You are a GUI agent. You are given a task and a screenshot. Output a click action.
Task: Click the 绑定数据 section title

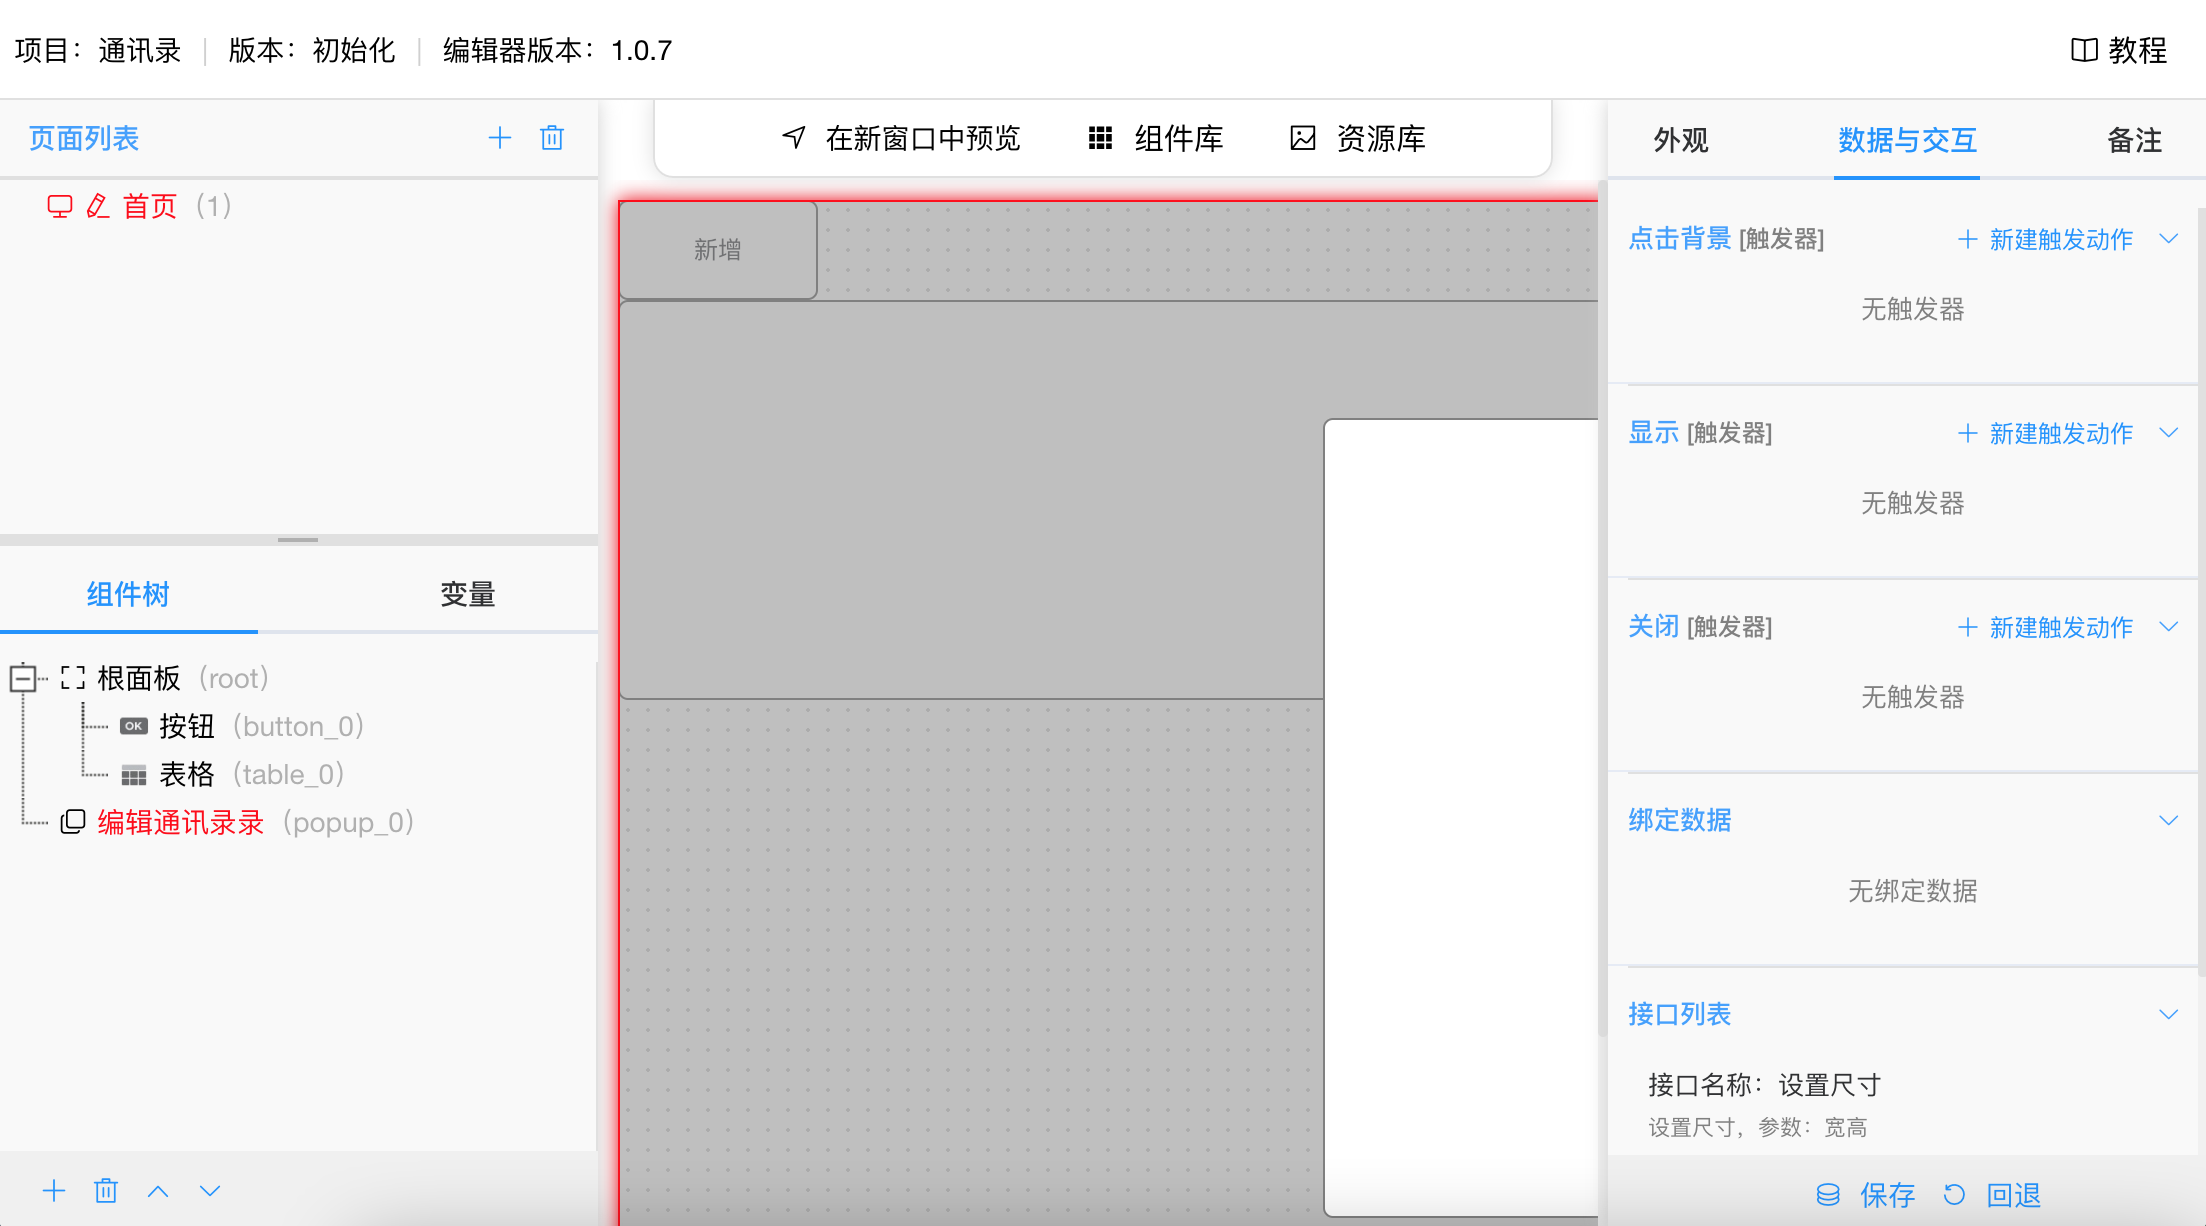tap(1680, 820)
